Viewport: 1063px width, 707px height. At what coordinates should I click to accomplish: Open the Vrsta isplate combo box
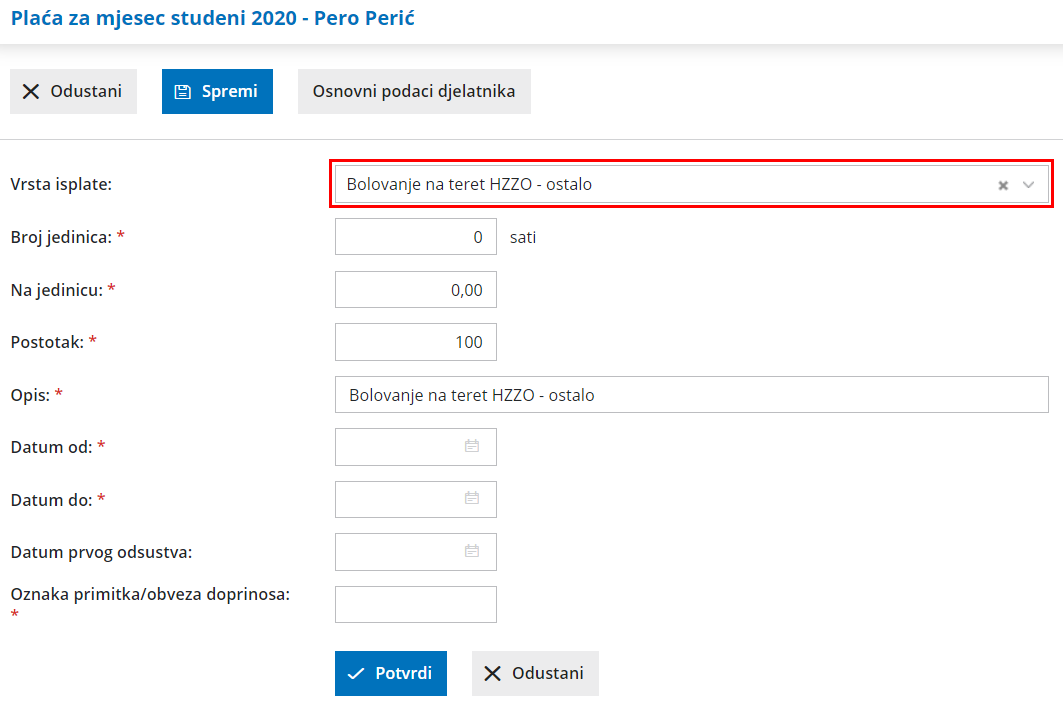(x=660, y=184)
